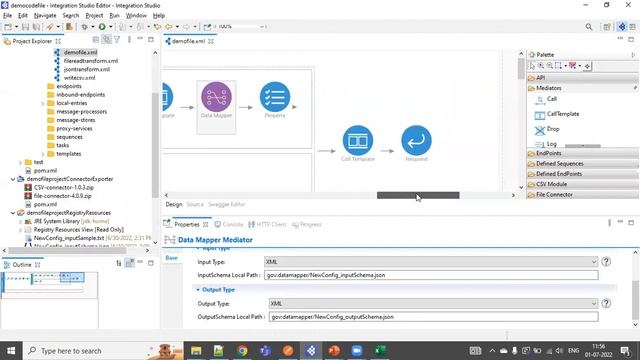Click the Windows Start button
Screen dimensions: 640x360
[x=11, y=351]
